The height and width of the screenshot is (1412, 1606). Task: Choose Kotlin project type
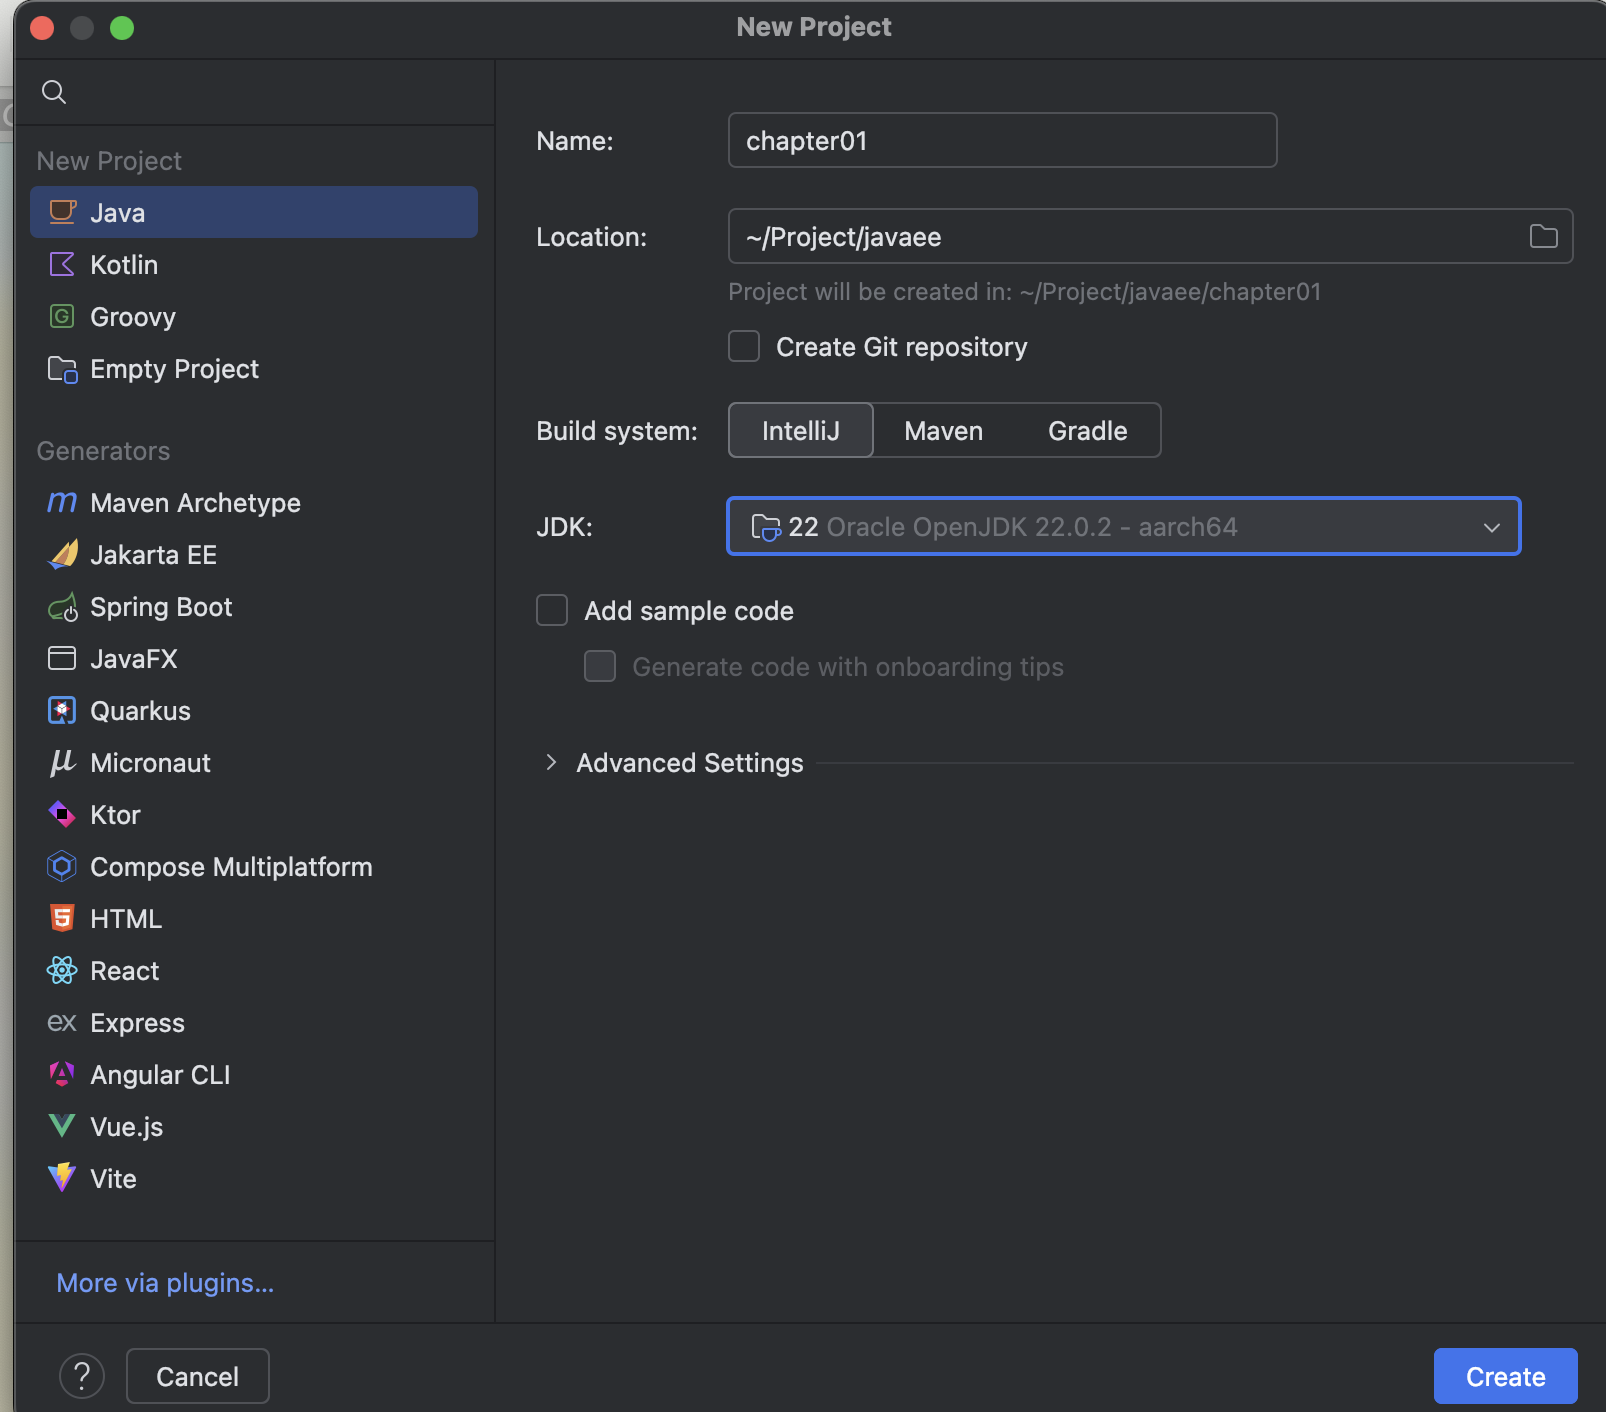click(x=254, y=264)
